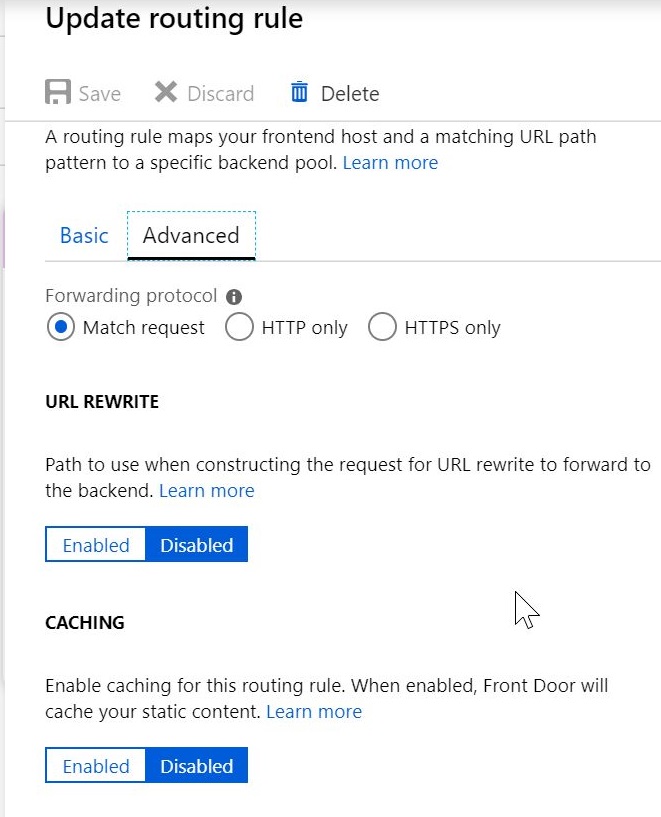Click the Save floppy disk icon
The image size is (661, 817).
pos(58,92)
